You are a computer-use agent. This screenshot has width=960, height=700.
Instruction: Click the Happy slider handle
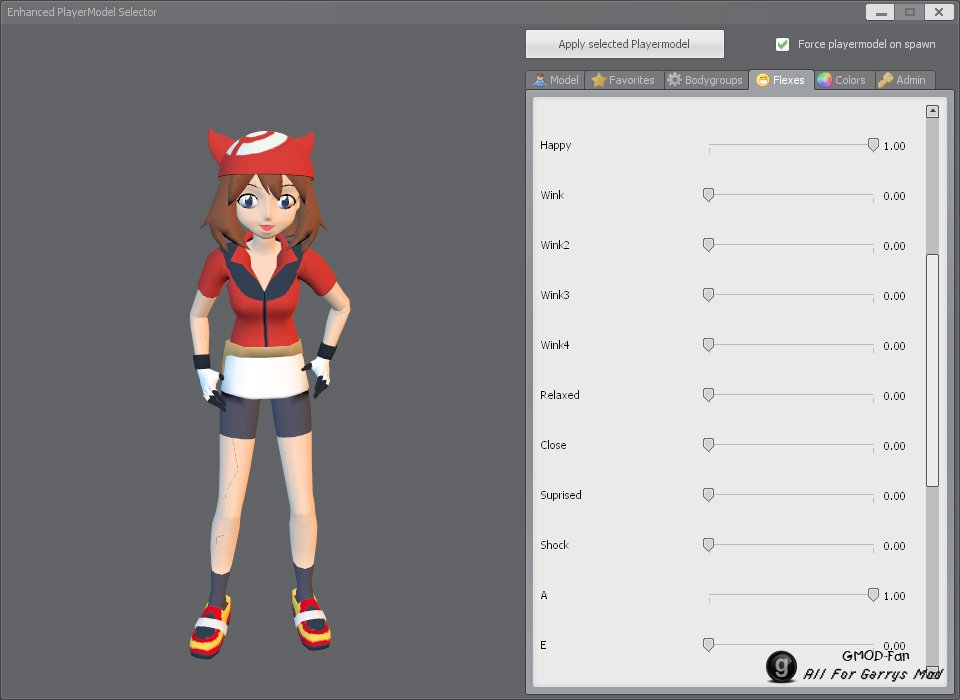coord(873,145)
